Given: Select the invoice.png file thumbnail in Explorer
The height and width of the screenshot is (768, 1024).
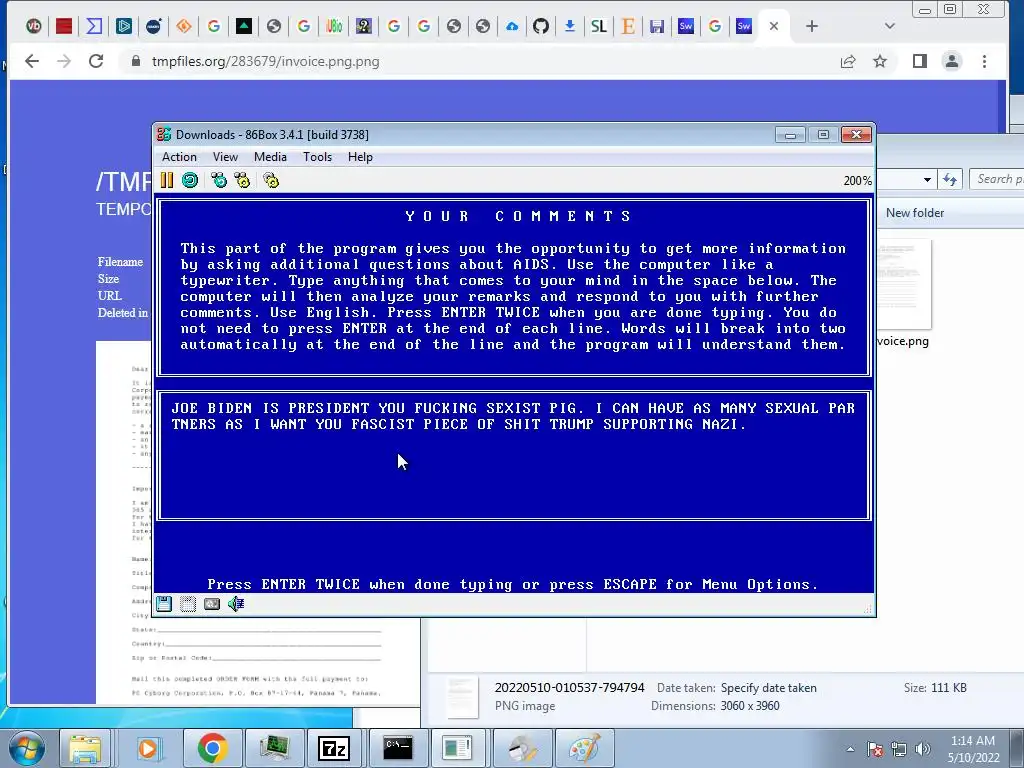Looking at the screenshot, I should [904, 285].
